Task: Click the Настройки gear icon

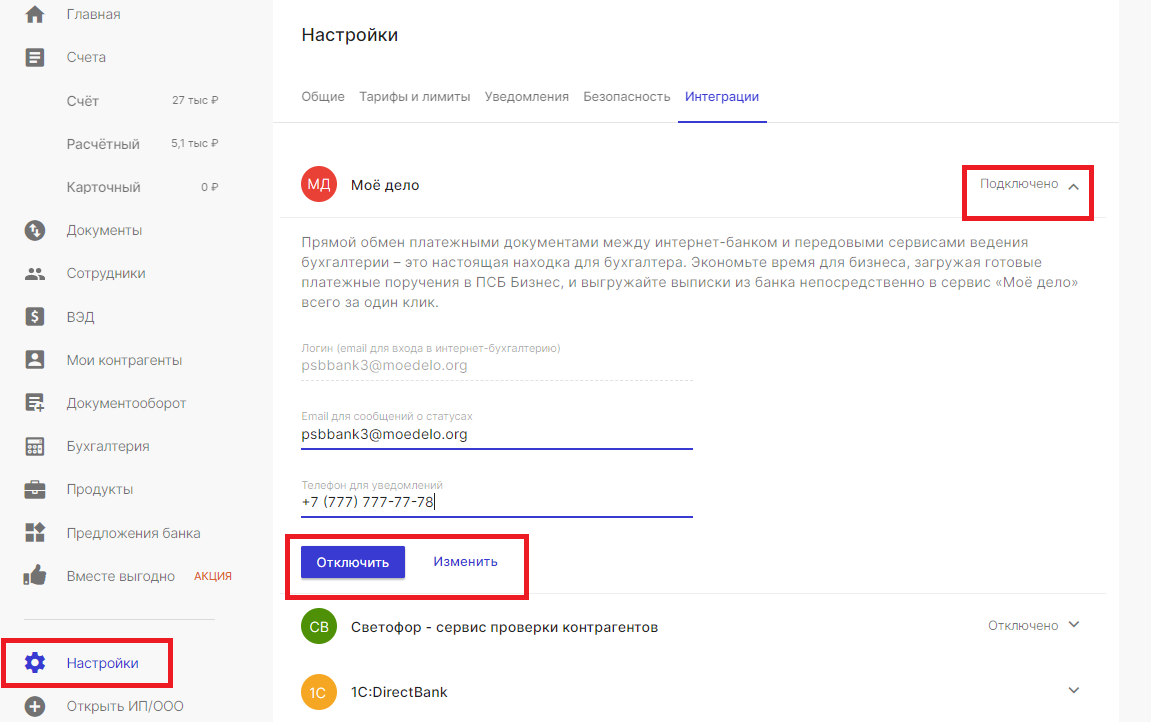Action: pyautogui.click(x=35, y=663)
